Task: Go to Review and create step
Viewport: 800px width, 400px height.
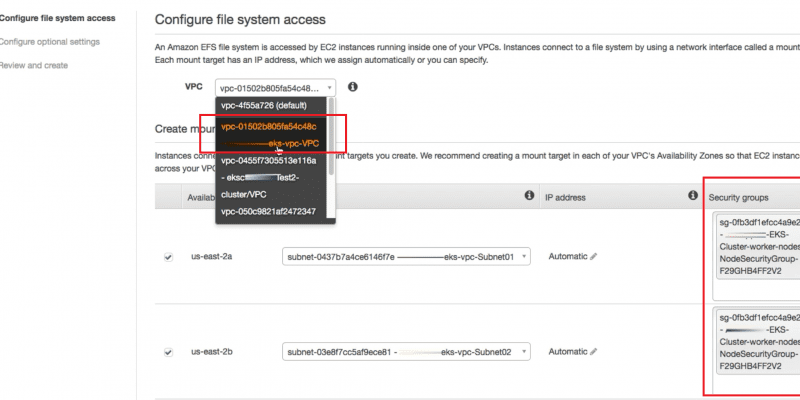Action: [34, 65]
